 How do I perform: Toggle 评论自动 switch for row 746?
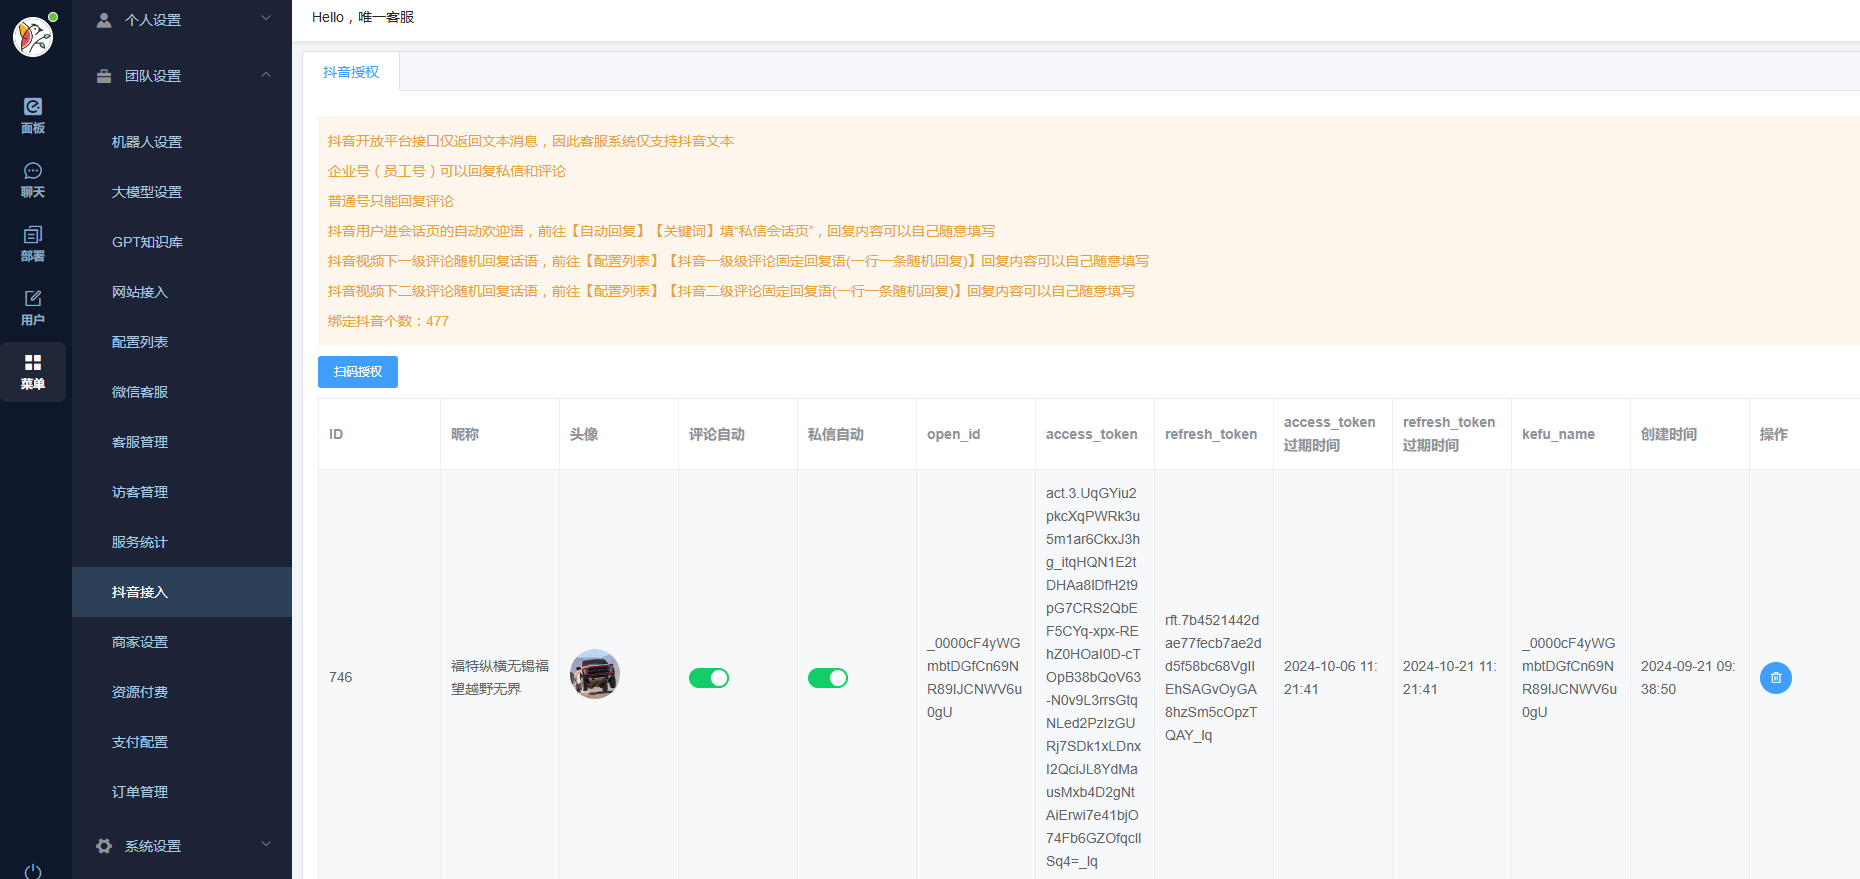pyautogui.click(x=709, y=678)
